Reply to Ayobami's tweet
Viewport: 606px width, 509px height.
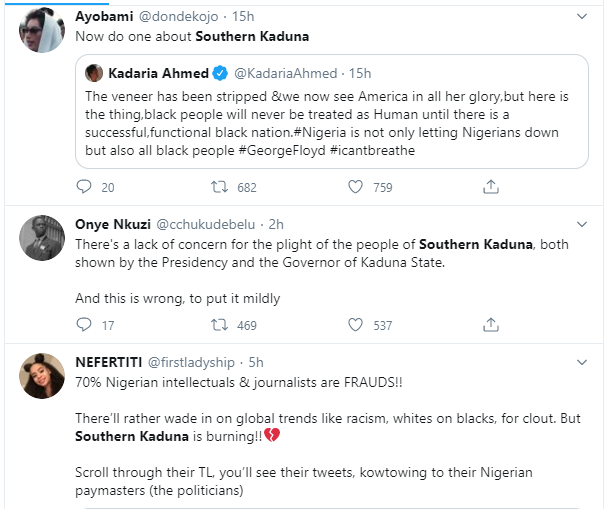(84, 187)
